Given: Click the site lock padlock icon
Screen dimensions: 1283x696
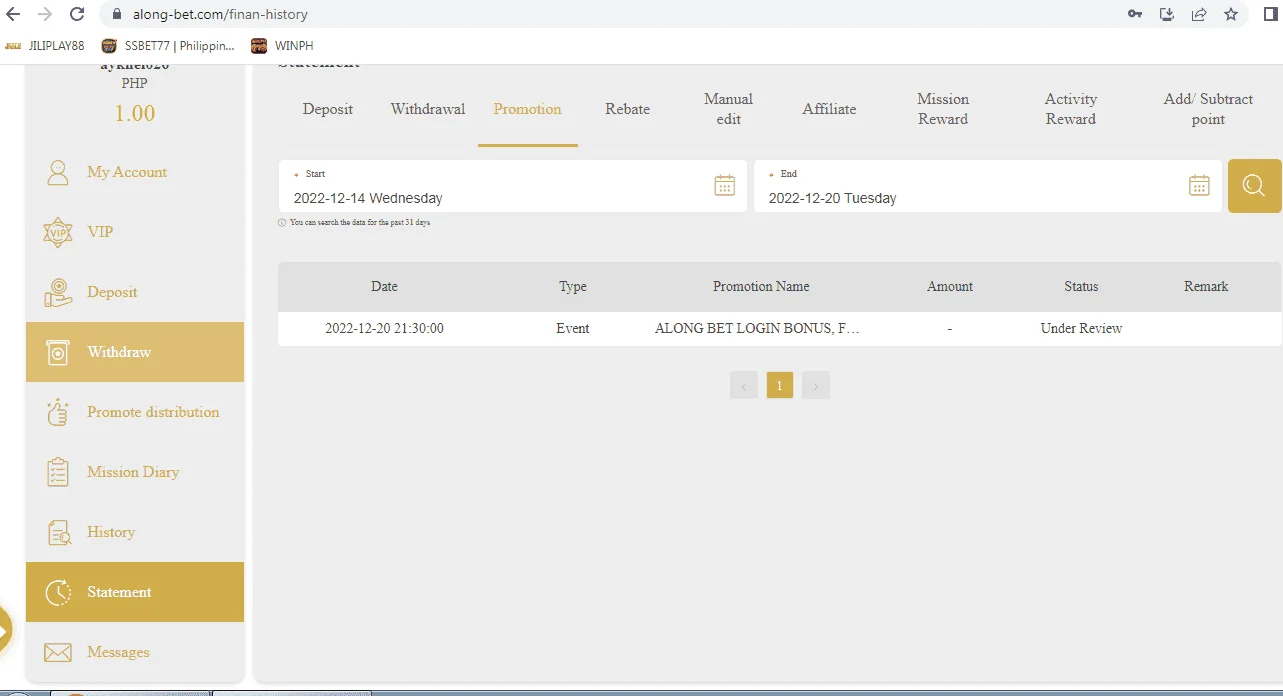Looking at the screenshot, I should tap(116, 14).
